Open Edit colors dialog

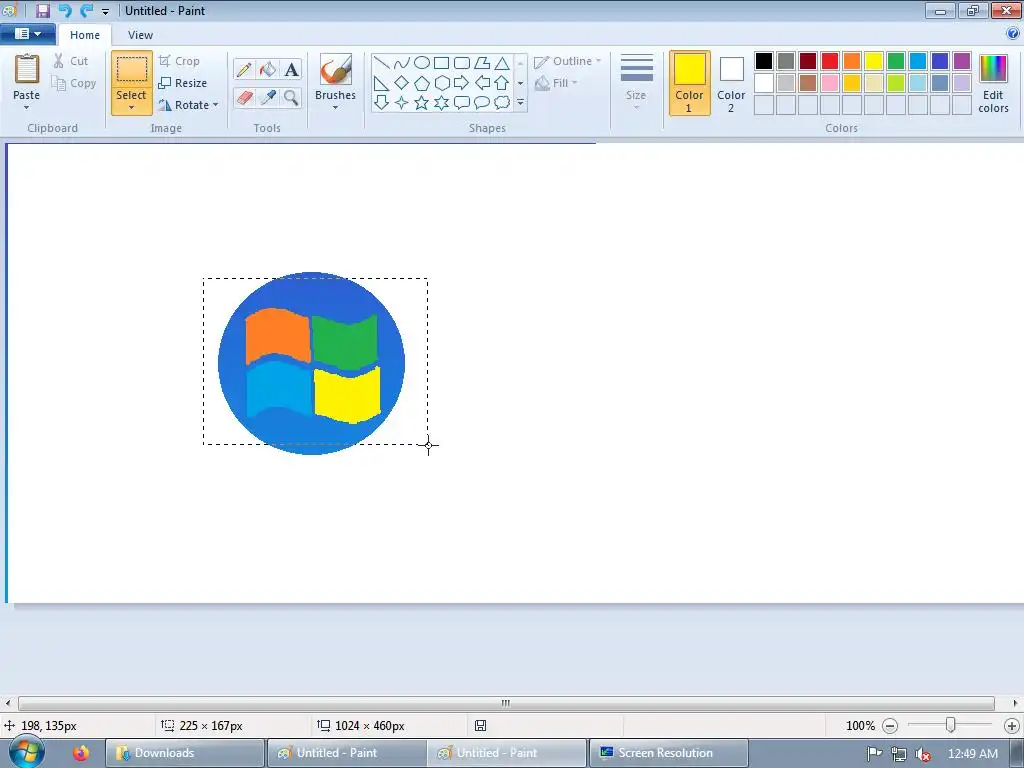click(993, 84)
